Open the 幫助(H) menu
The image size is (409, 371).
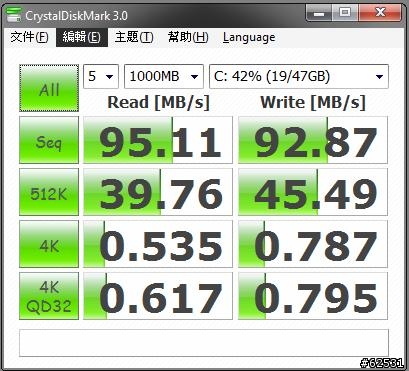188,37
